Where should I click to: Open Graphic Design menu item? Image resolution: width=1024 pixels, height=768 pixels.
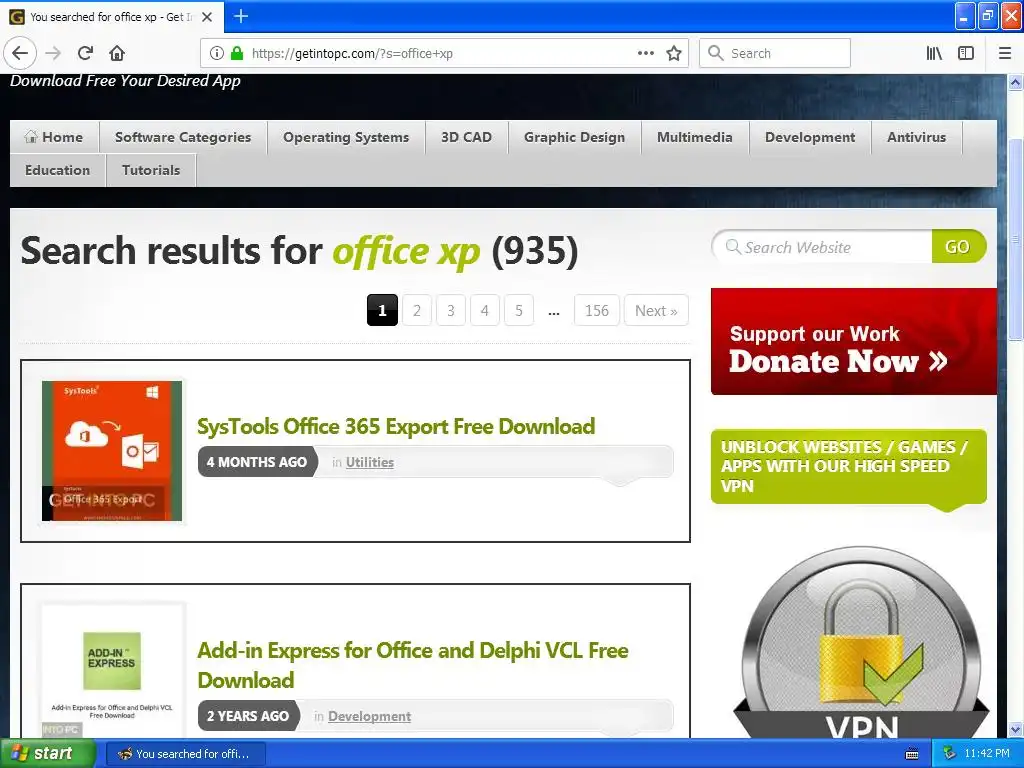pyautogui.click(x=575, y=137)
